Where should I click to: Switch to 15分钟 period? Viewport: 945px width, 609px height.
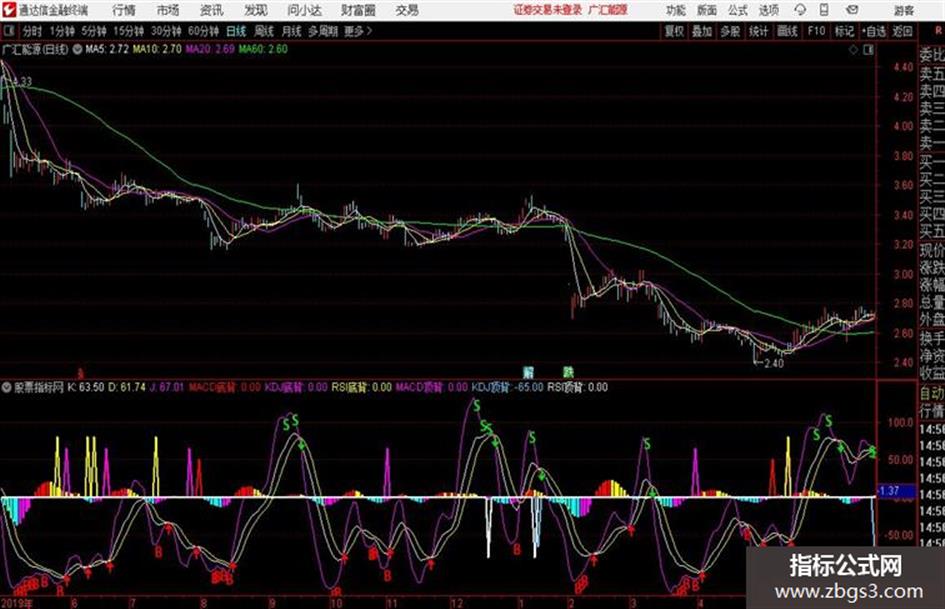pyautogui.click(x=129, y=31)
